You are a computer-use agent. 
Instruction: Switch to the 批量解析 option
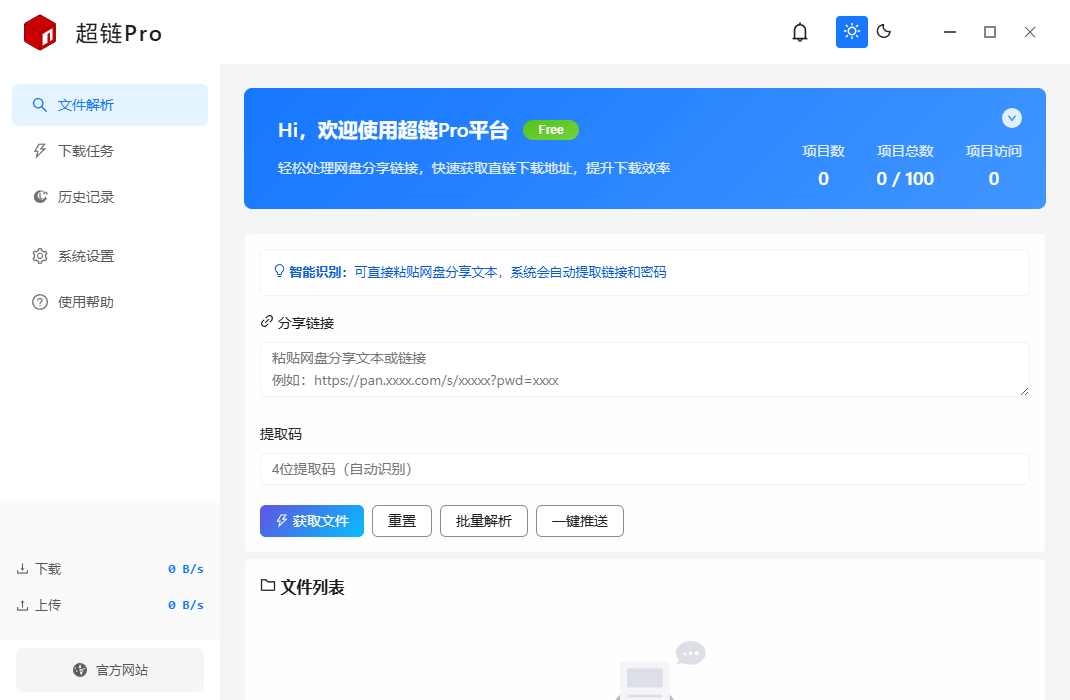483,520
